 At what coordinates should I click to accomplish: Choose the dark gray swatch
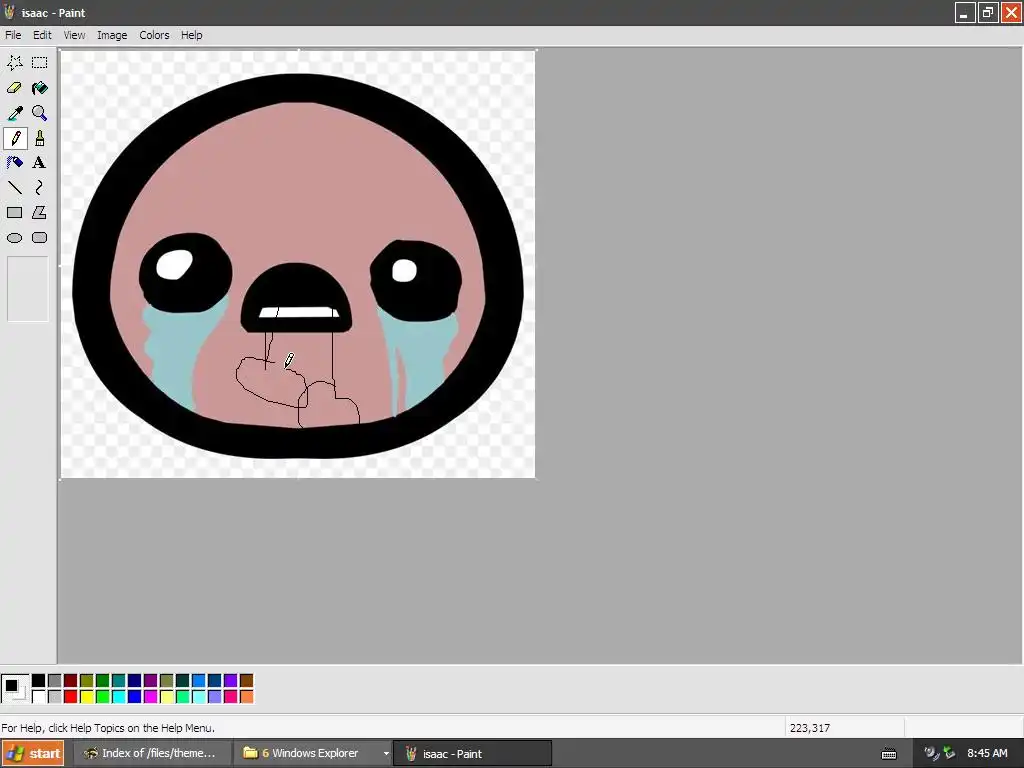pos(55,680)
